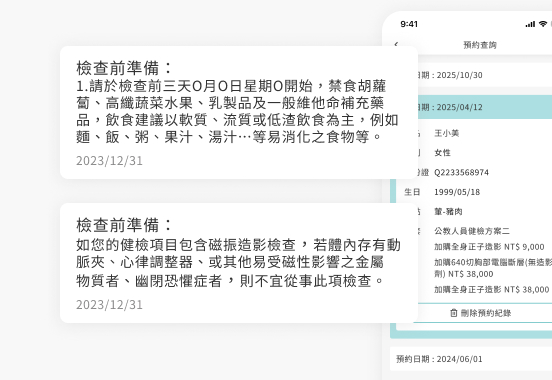Tap the cellular signal status icon
Viewport: 552px width, 380px height.
[530, 24]
